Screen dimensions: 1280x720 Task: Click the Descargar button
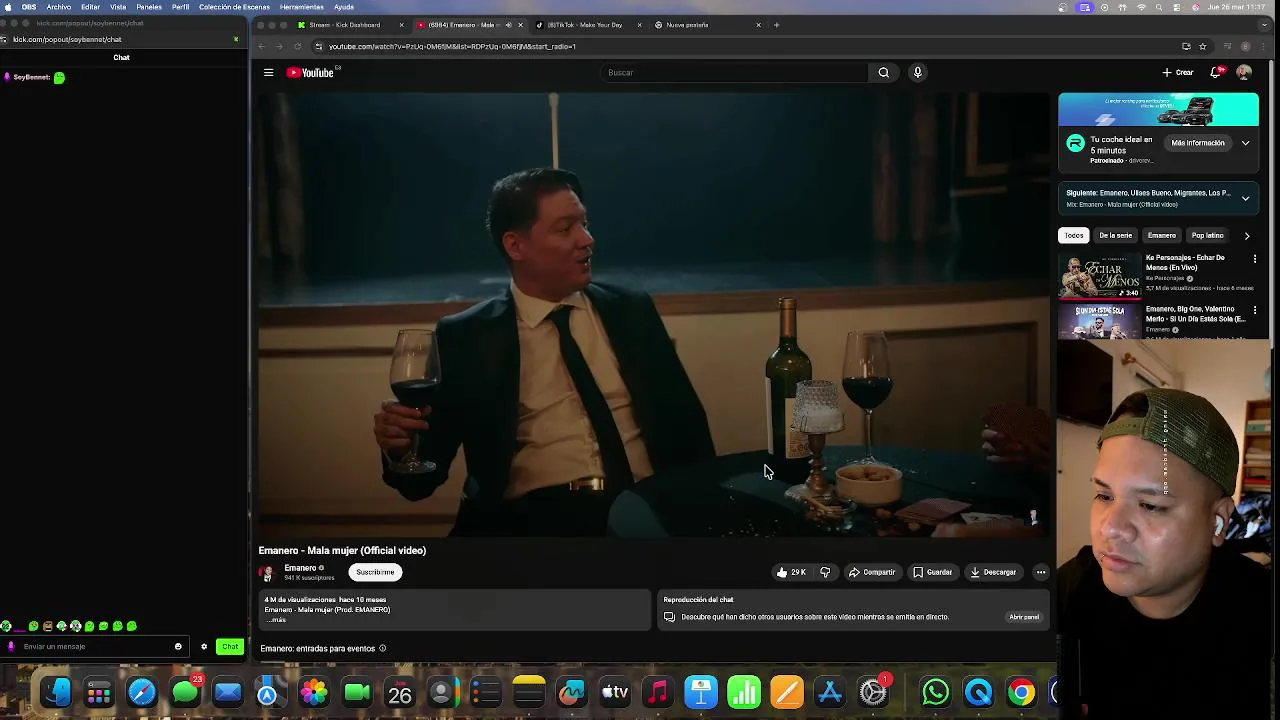tap(993, 572)
